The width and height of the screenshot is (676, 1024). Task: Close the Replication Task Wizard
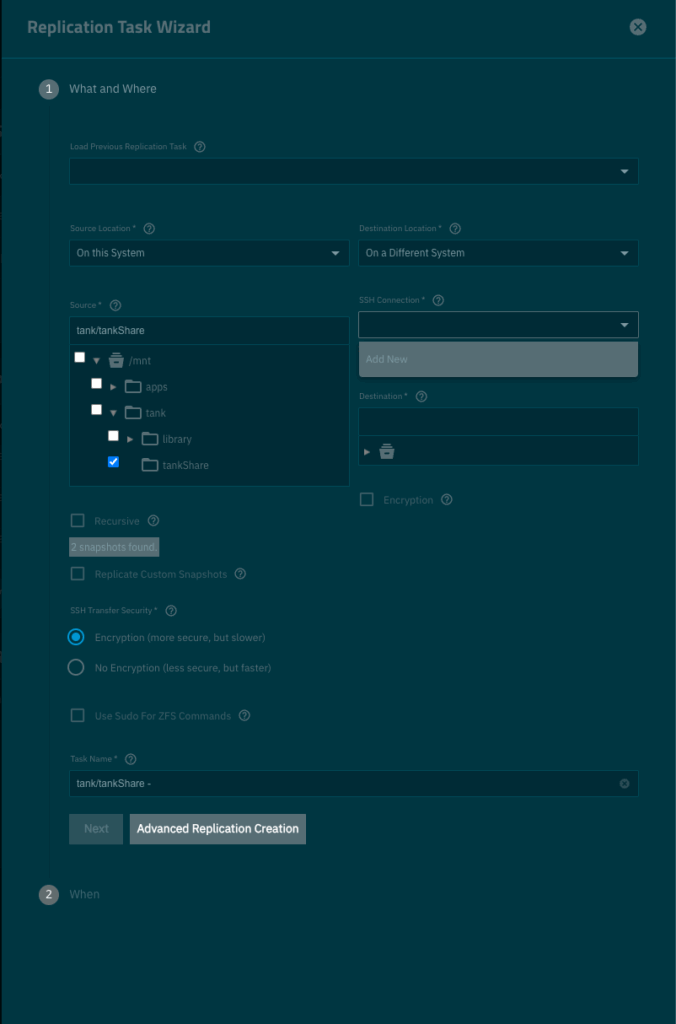pyautogui.click(x=637, y=27)
